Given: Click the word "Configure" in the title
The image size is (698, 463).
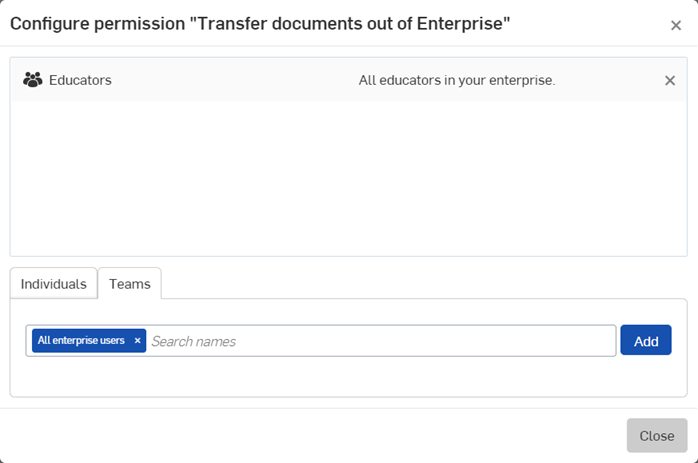Looking at the screenshot, I should (49, 24).
